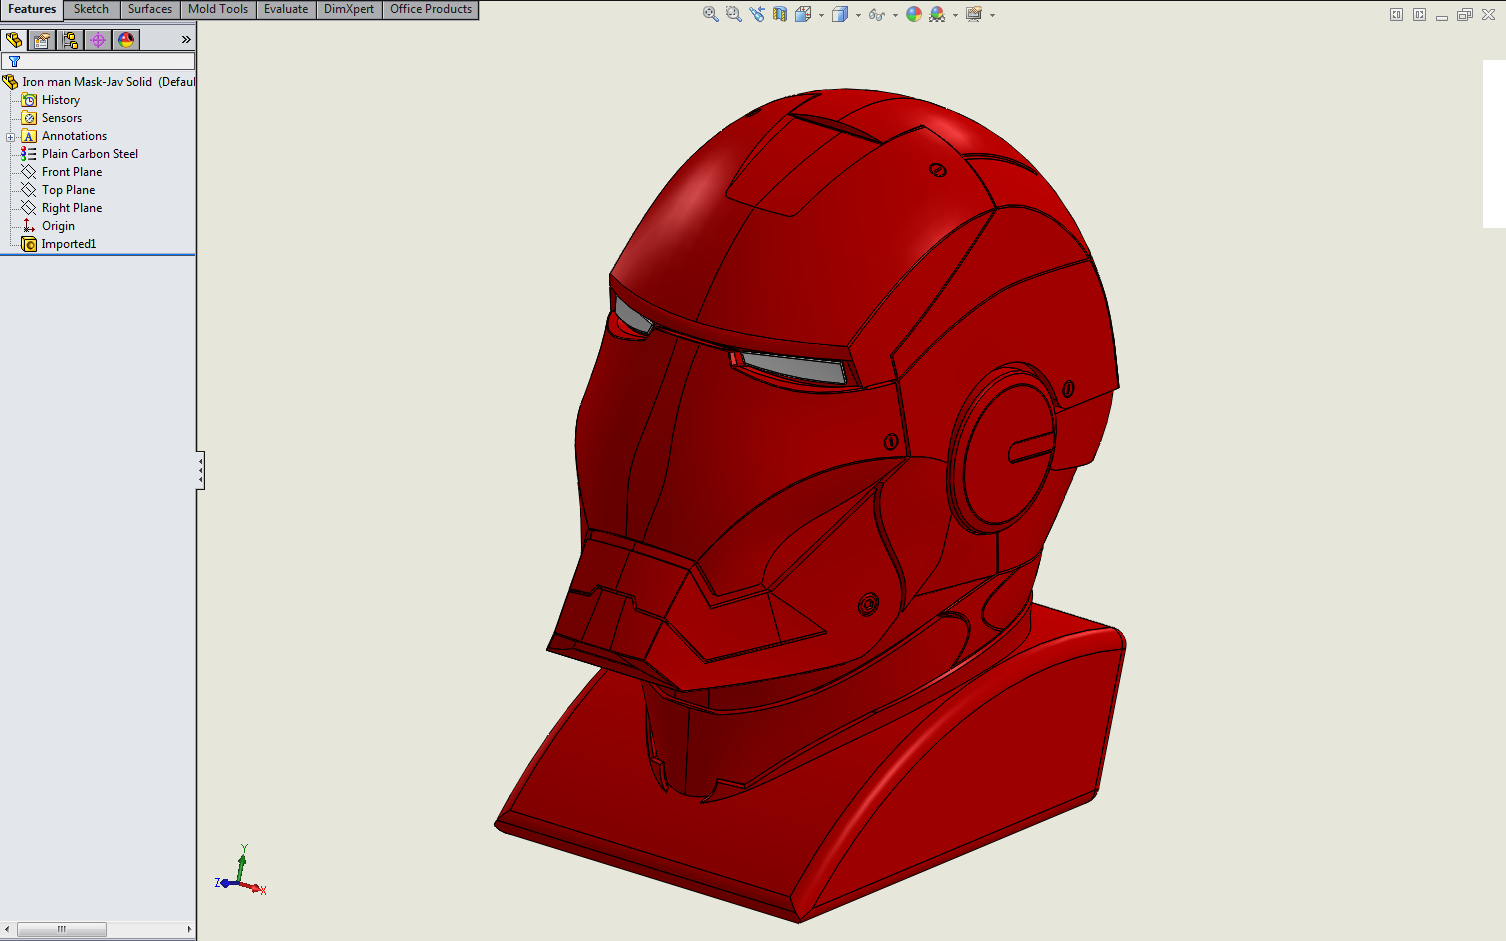Switch to the Evaluate tab
The image size is (1506, 941).
pos(286,9)
